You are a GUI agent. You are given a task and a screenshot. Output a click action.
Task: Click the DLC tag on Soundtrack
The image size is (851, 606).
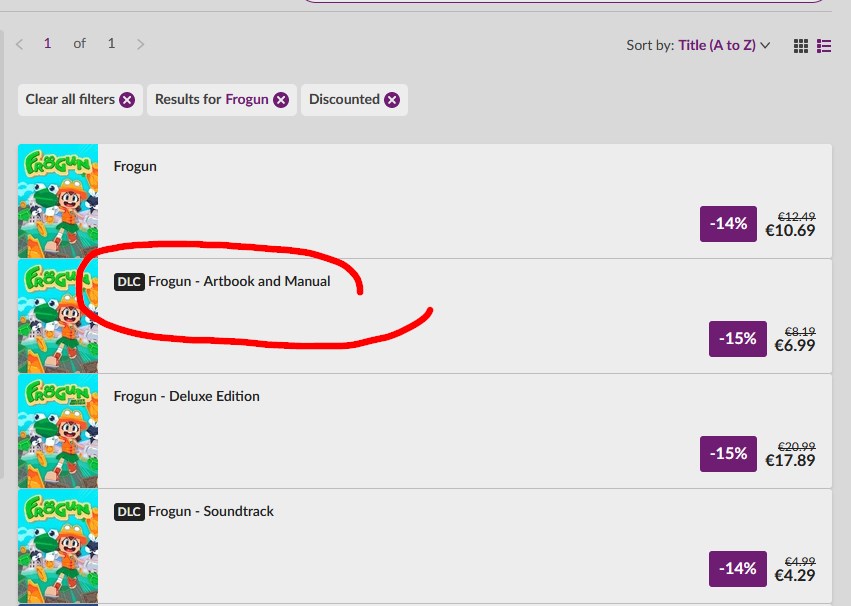pyautogui.click(x=129, y=512)
